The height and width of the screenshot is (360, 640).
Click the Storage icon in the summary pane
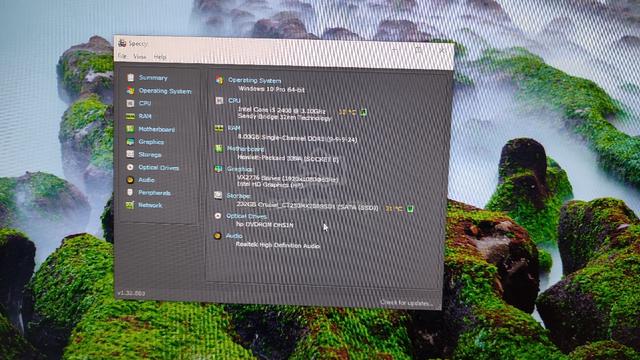coord(218,195)
